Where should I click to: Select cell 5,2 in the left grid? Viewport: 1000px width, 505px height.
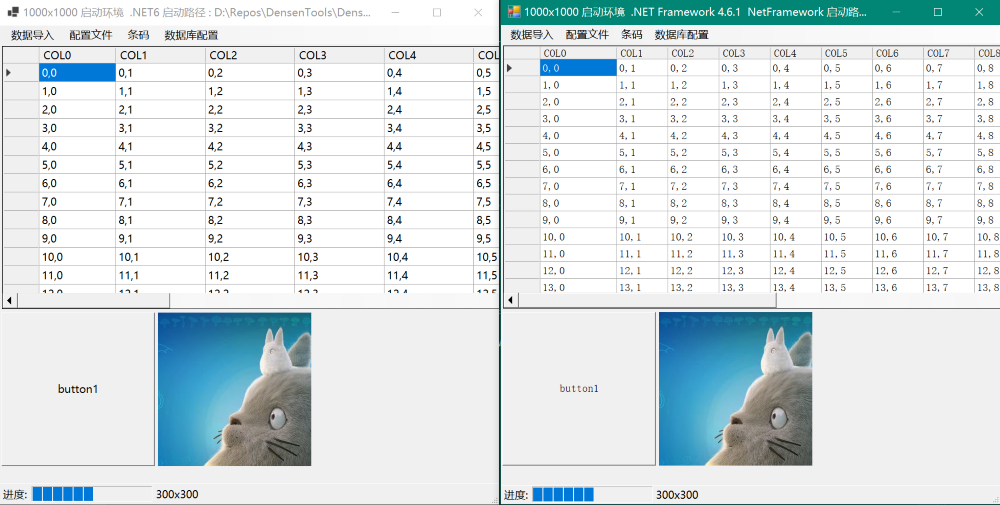(250, 165)
